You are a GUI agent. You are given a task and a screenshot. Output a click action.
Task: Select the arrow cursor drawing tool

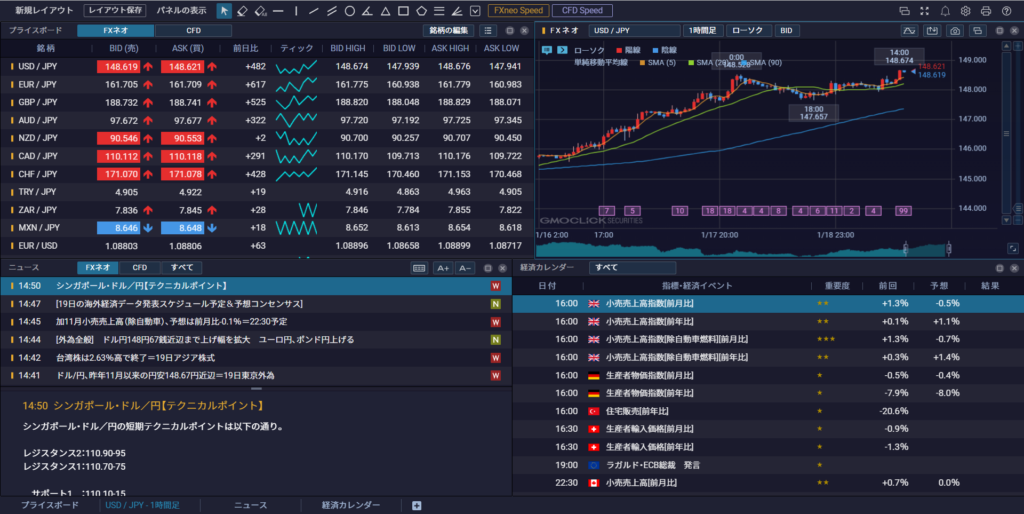pyautogui.click(x=224, y=10)
